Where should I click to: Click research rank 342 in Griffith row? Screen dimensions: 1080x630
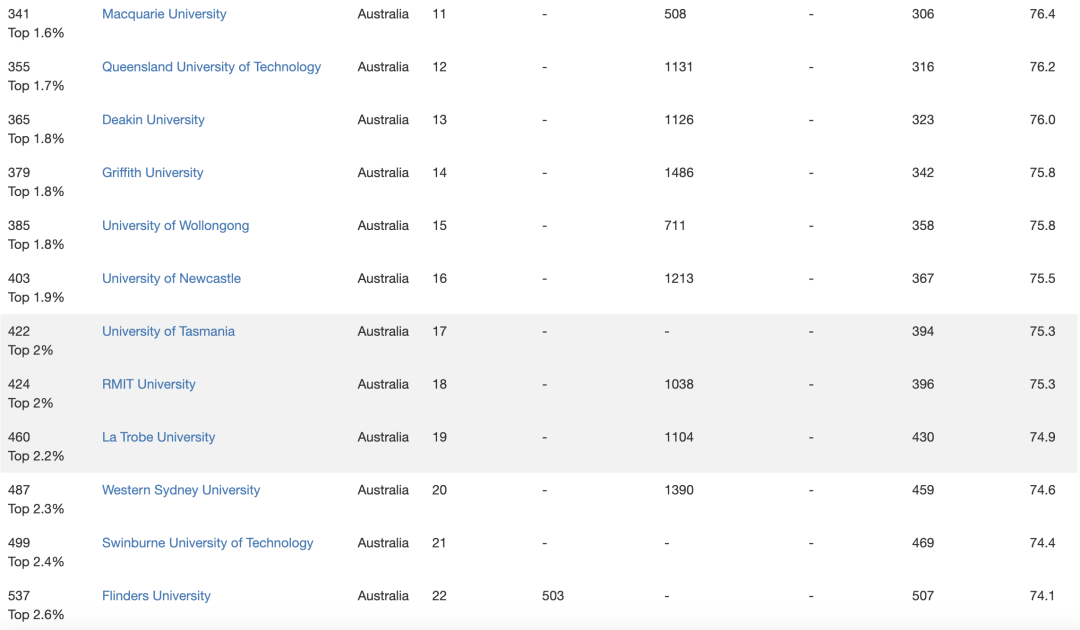pos(923,173)
